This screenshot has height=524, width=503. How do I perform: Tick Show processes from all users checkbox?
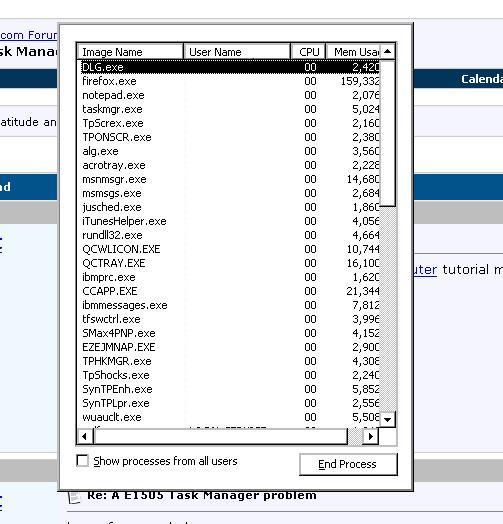click(x=82, y=461)
